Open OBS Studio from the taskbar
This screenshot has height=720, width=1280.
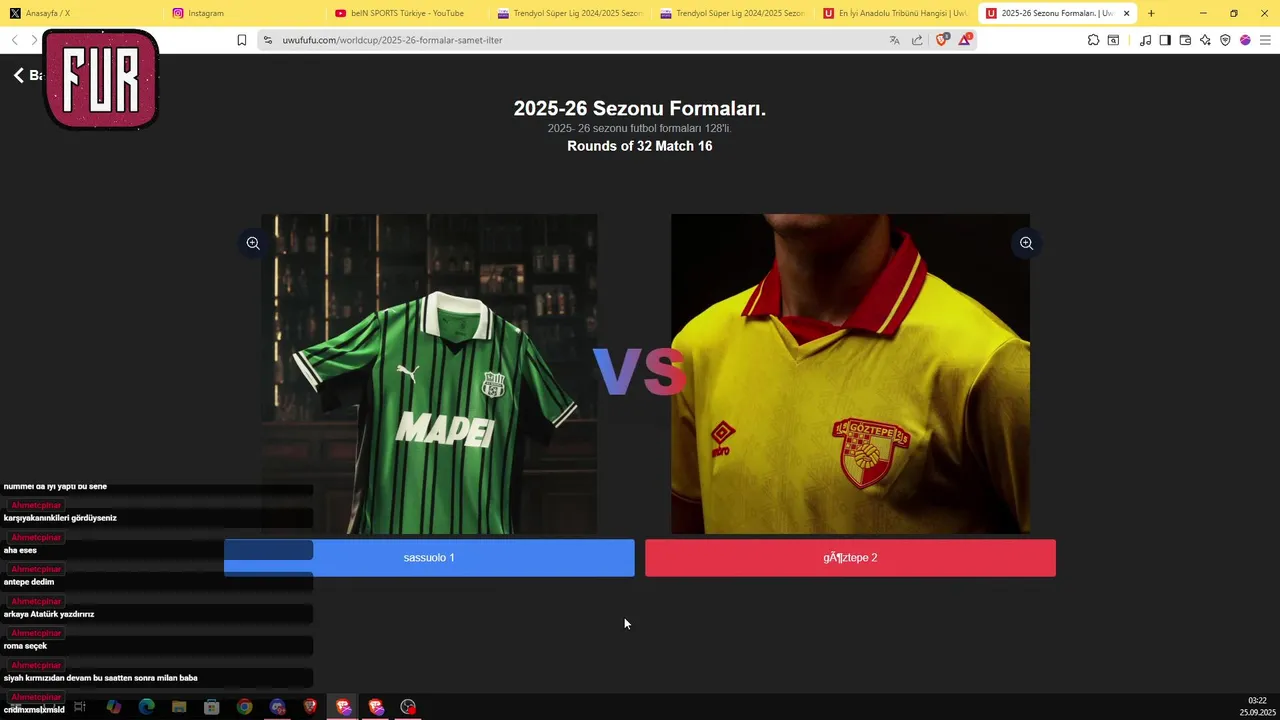[x=408, y=707]
